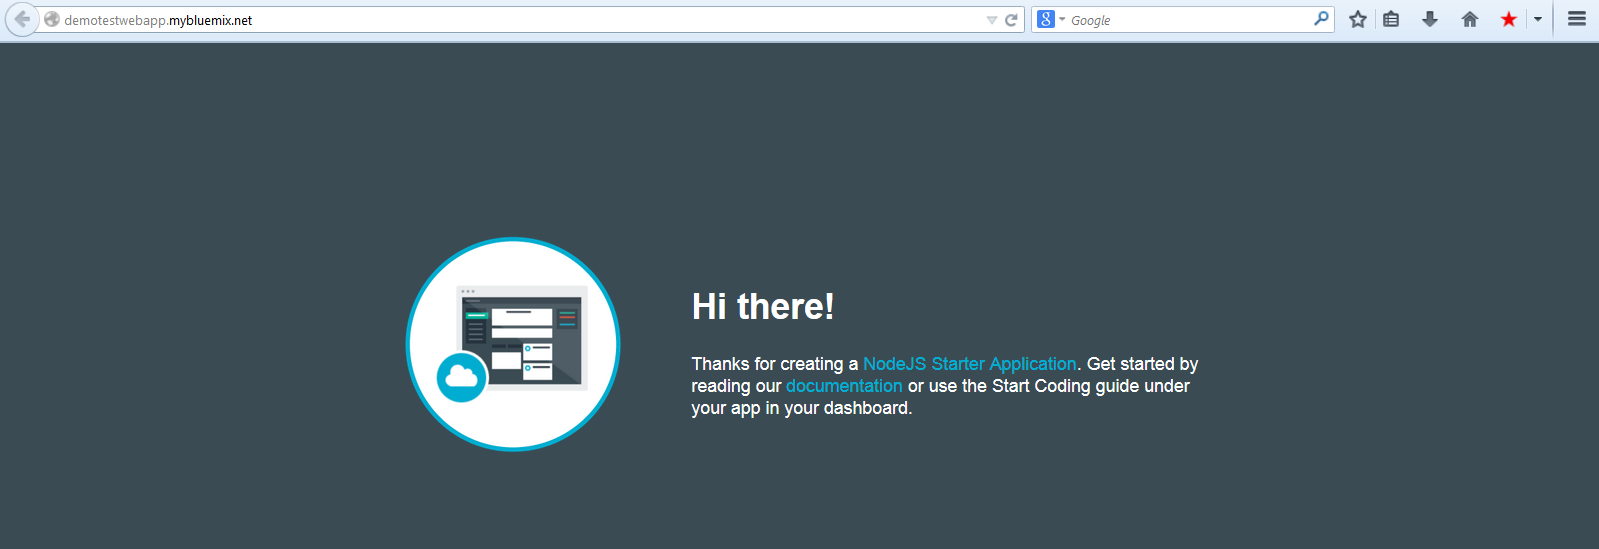Reload the page with the refresh icon
This screenshot has height=549, width=1599.
(x=1011, y=20)
